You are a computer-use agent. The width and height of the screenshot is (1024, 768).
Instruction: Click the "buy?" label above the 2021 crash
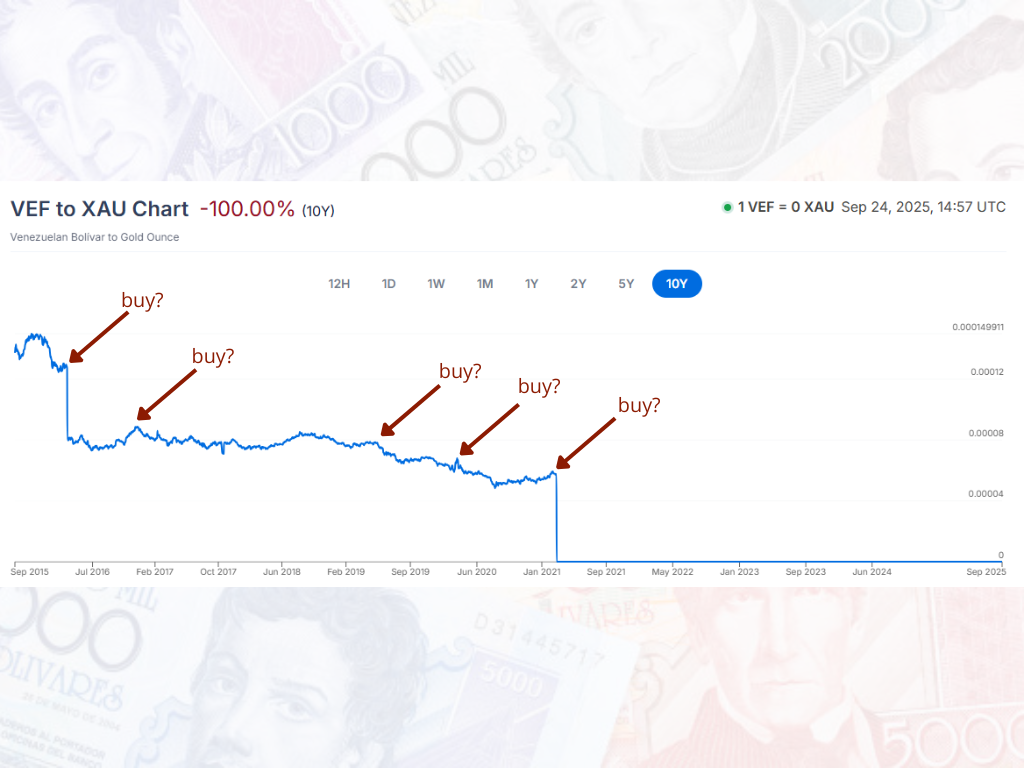tap(639, 405)
